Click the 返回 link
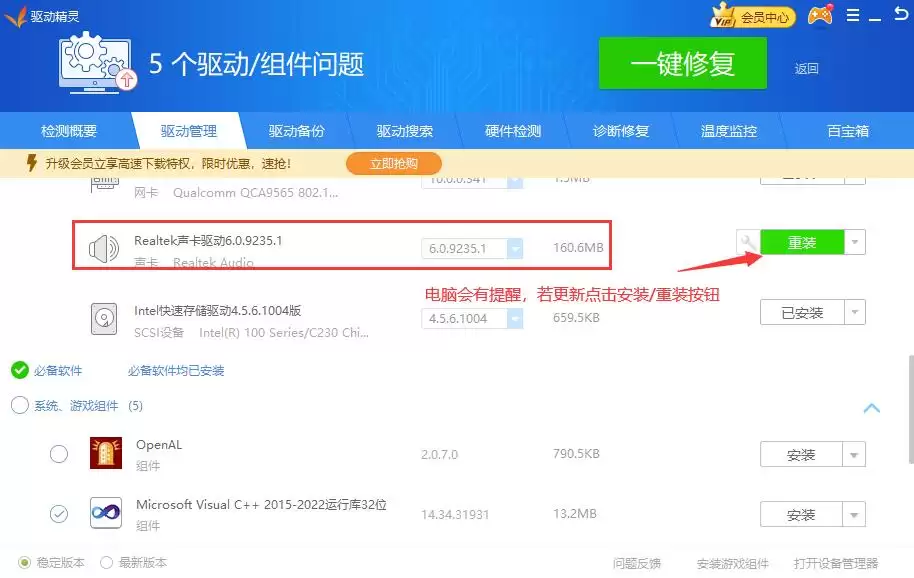914x578 pixels. pos(807,69)
